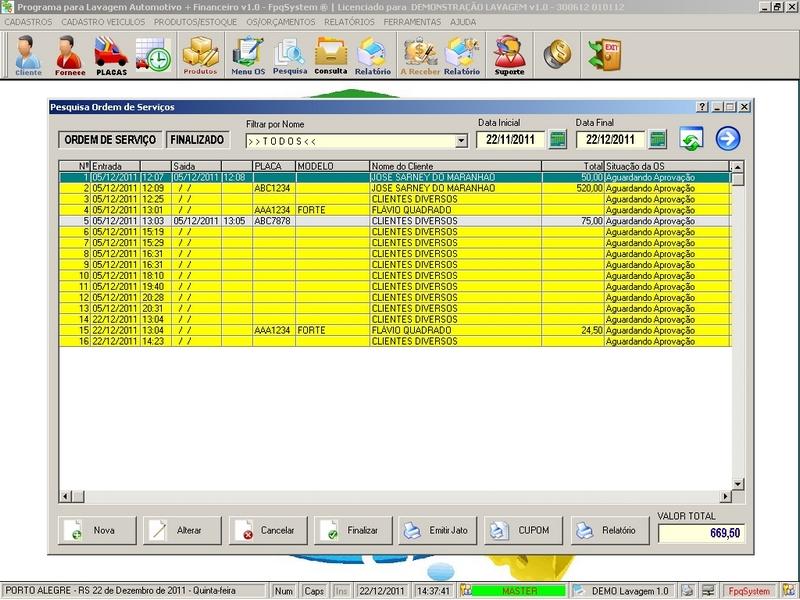Open the CADASTROS menu
Viewport: 800px width, 600px height.
(x=28, y=22)
